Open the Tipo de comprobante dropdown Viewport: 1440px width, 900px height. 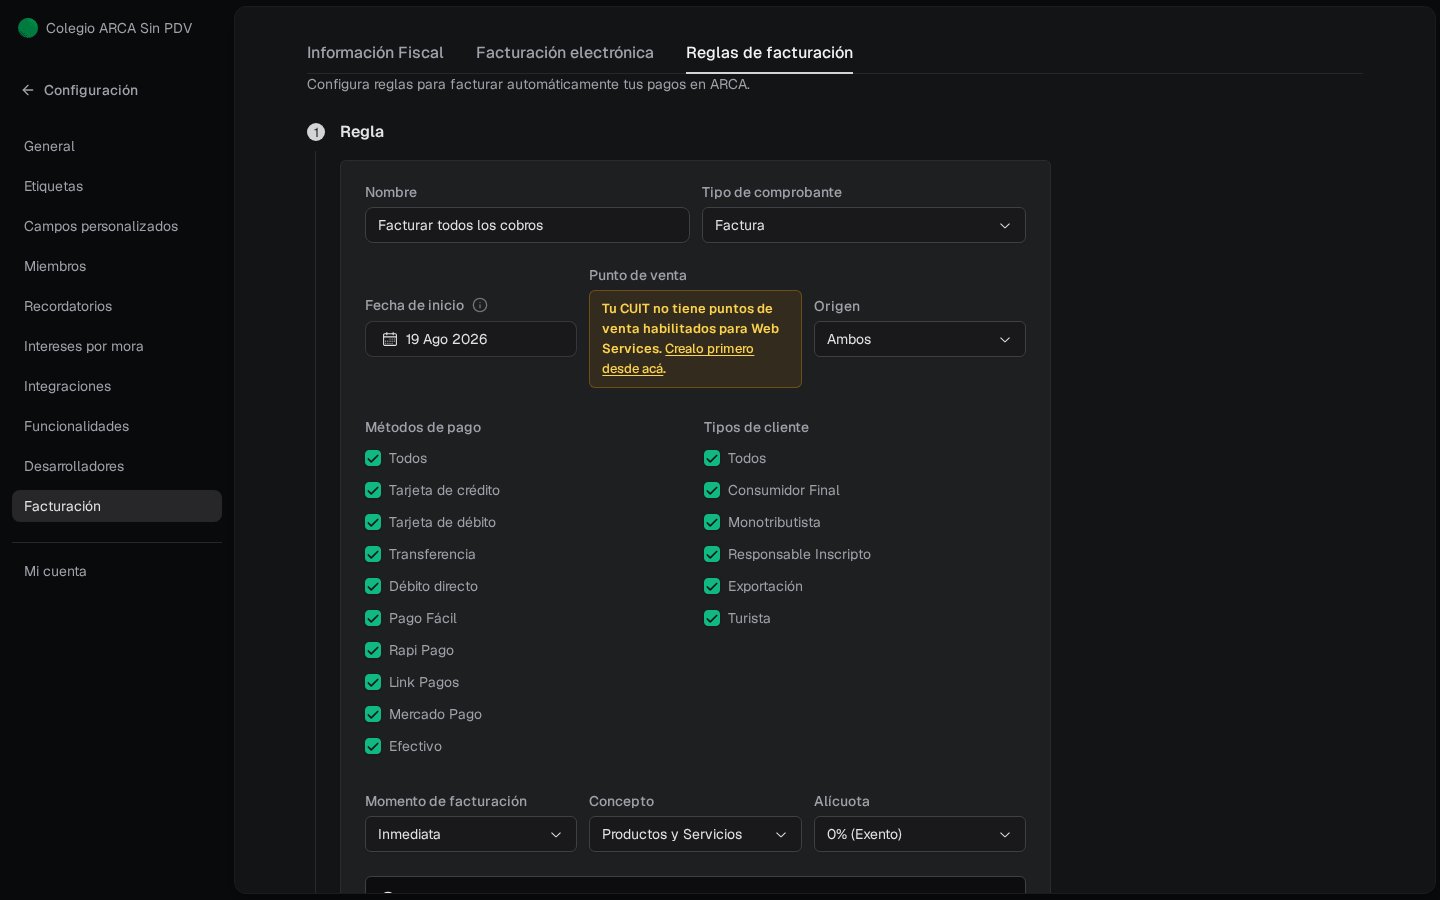click(x=864, y=225)
